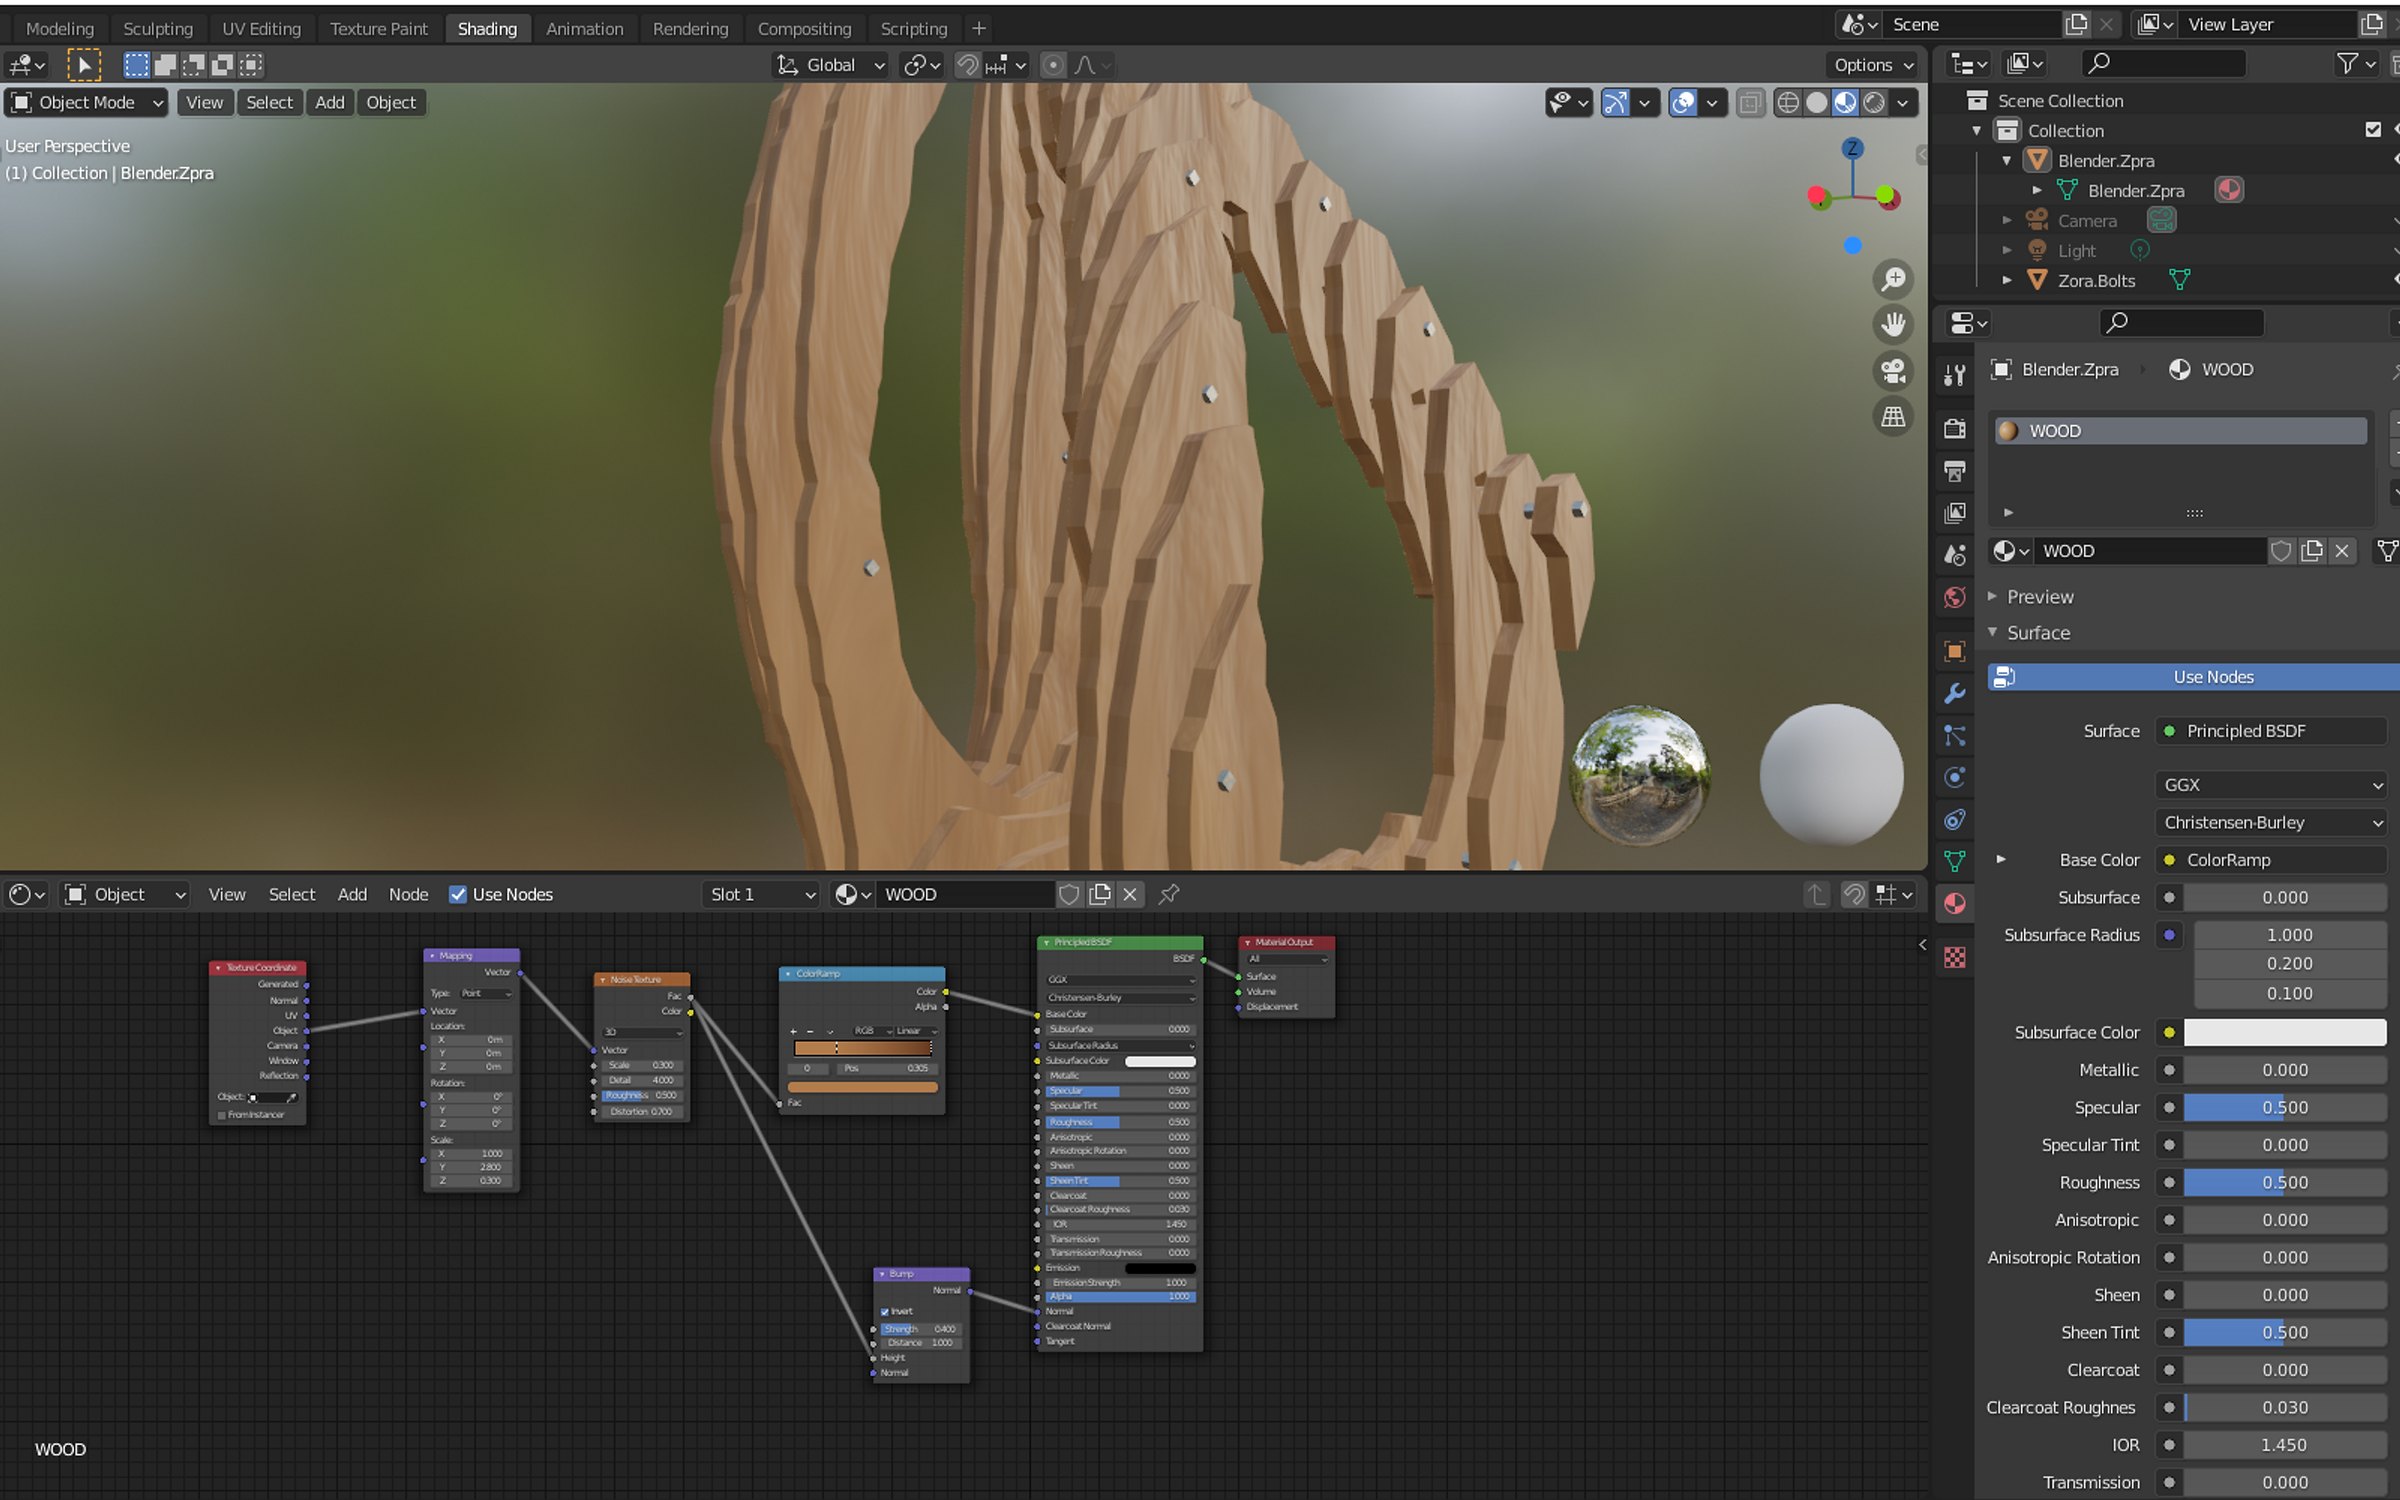The image size is (2400, 1500).
Task: Adjust the Roughness slider
Action: [x=2285, y=1182]
